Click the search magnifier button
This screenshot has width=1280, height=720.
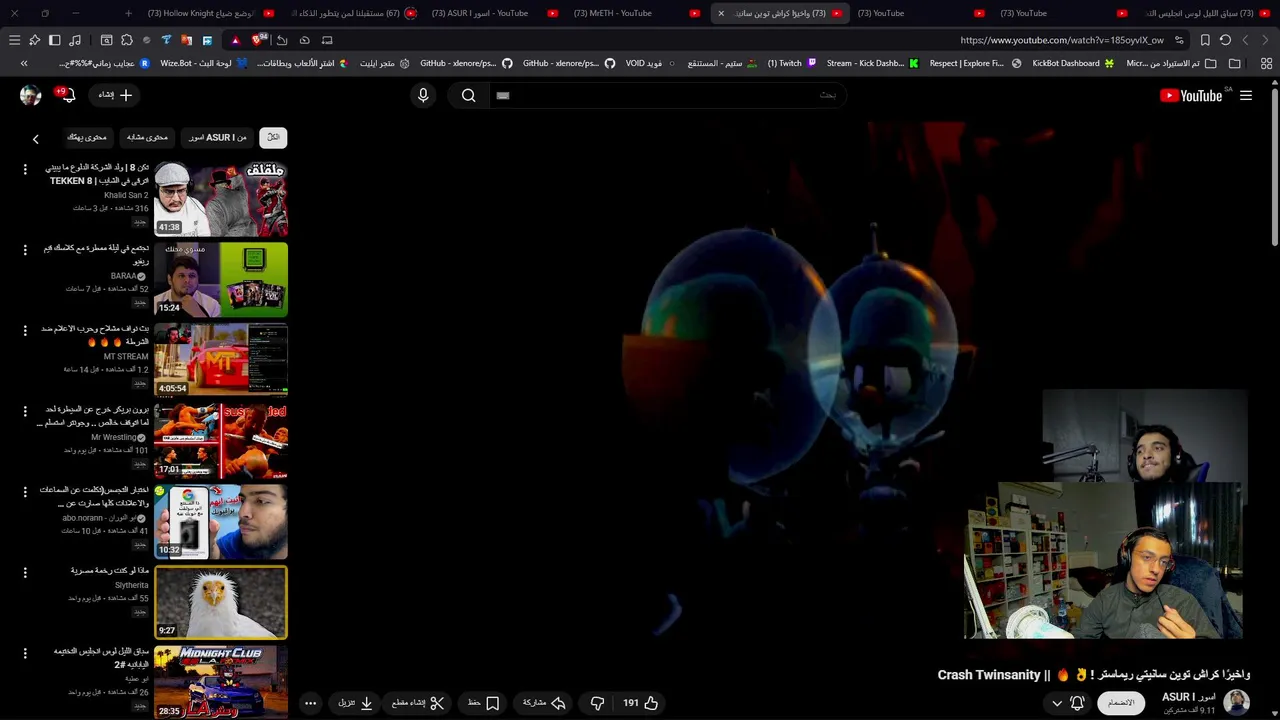(469, 95)
